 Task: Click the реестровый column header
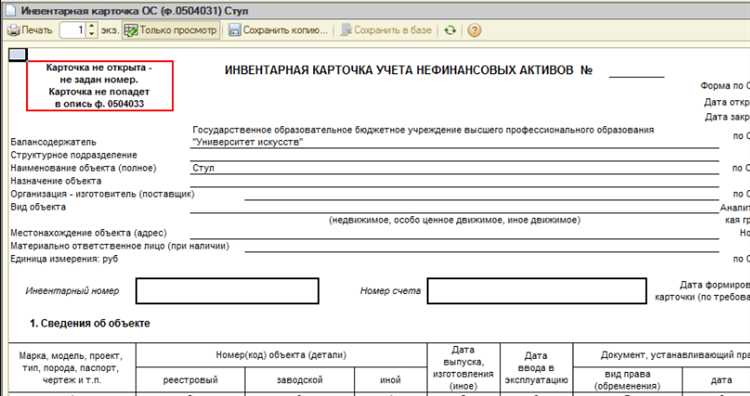[190, 380]
